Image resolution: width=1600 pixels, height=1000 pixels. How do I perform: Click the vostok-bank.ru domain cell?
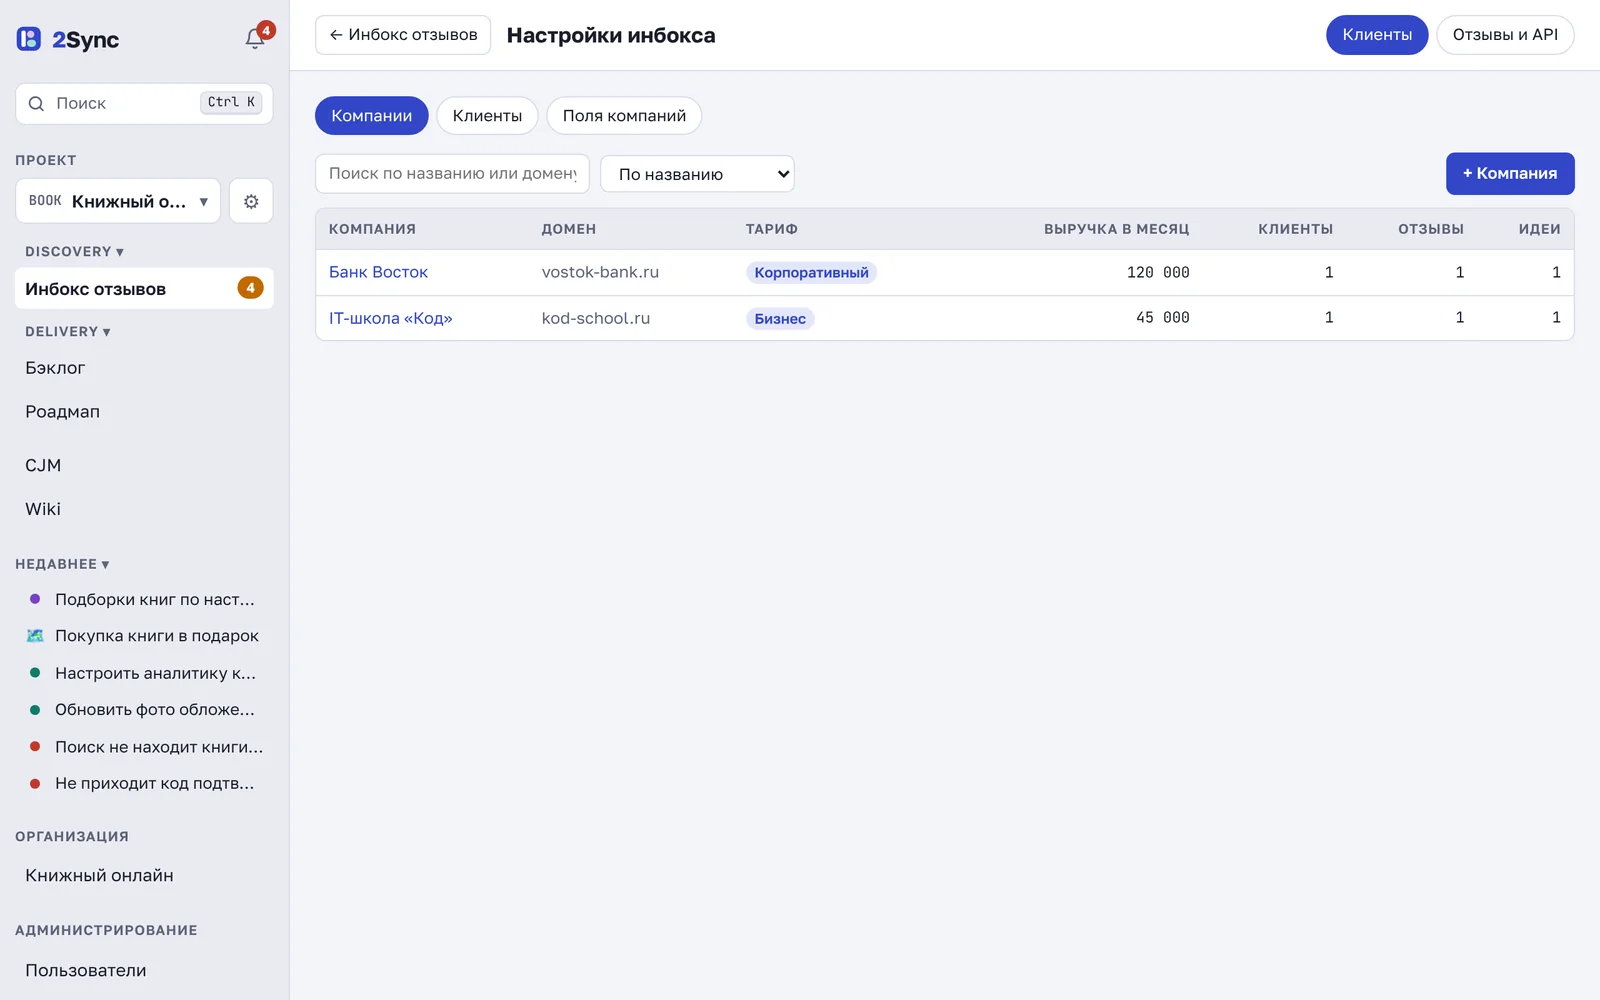(x=600, y=272)
